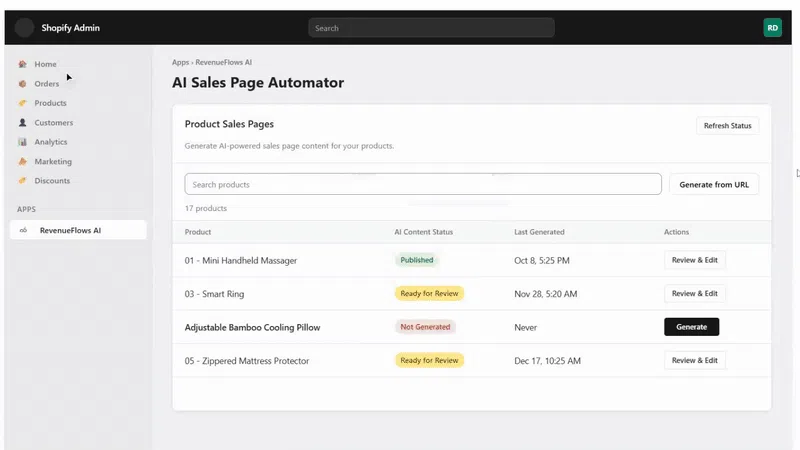
Task: Review & Edit the Smart Ring page
Action: [x=694, y=293]
